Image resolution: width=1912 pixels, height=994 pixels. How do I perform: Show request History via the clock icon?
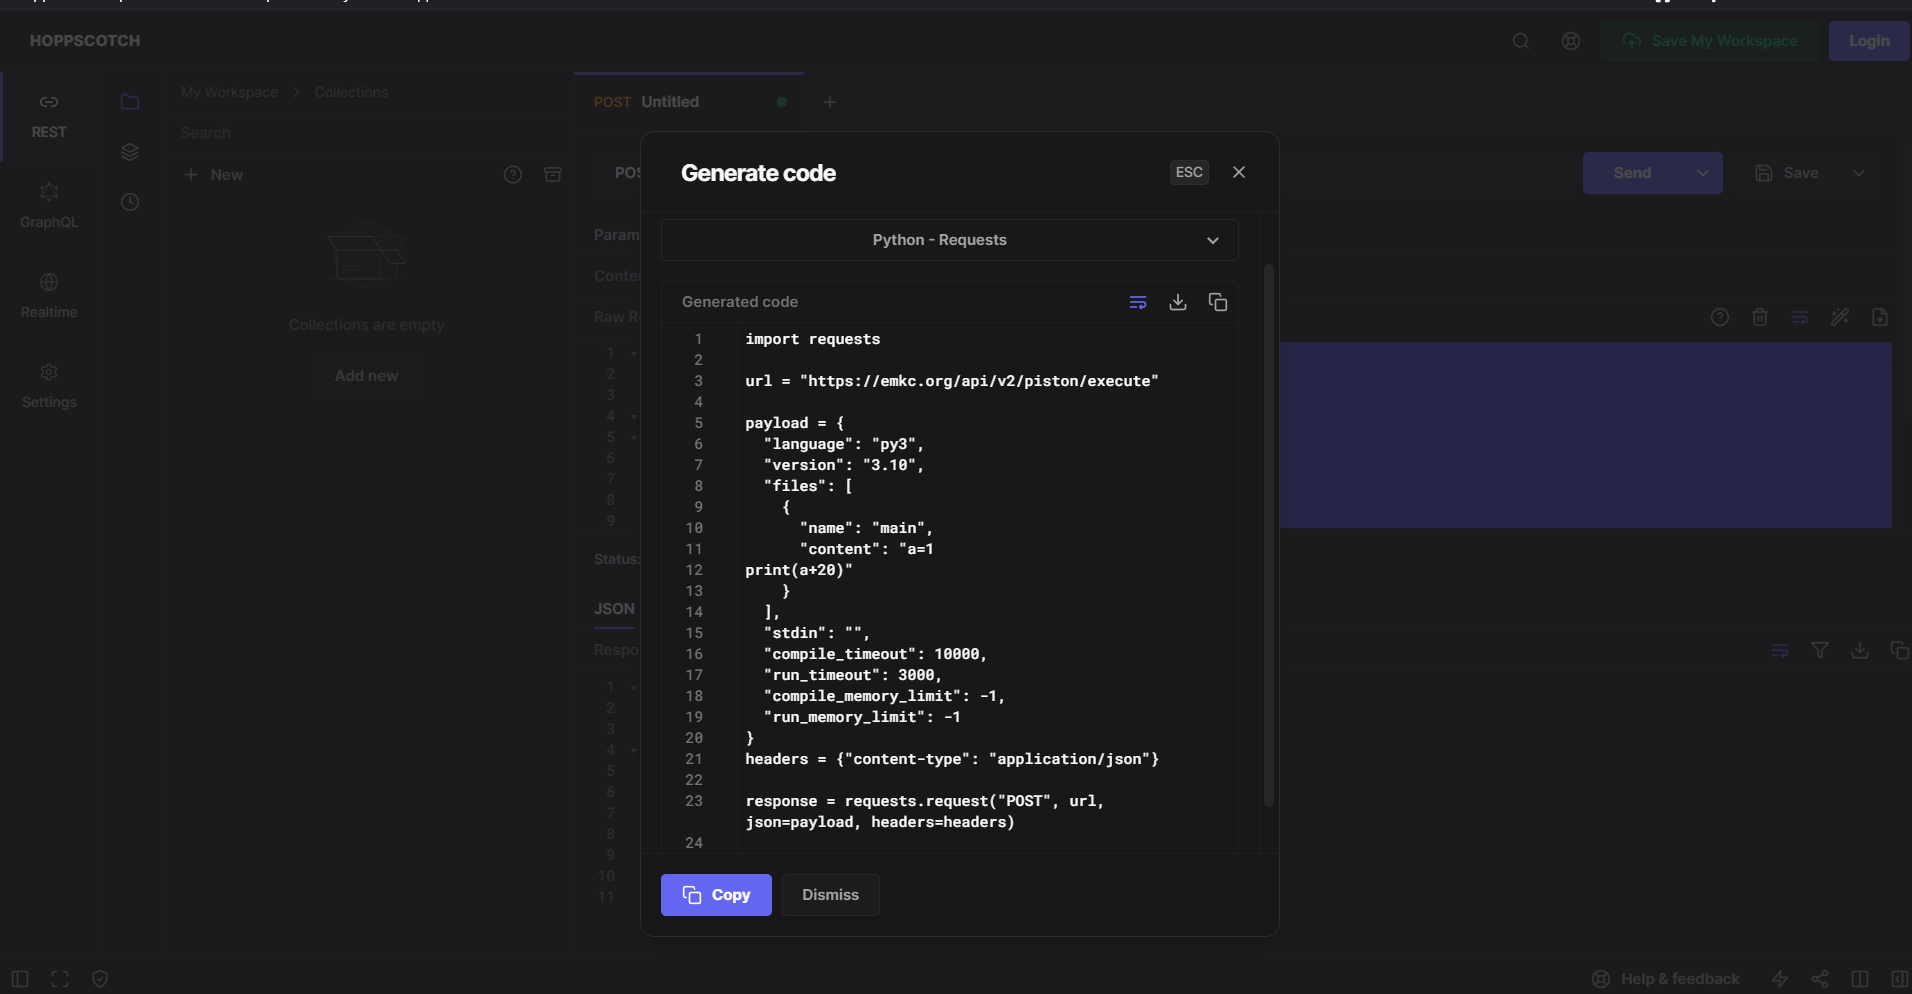130,201
